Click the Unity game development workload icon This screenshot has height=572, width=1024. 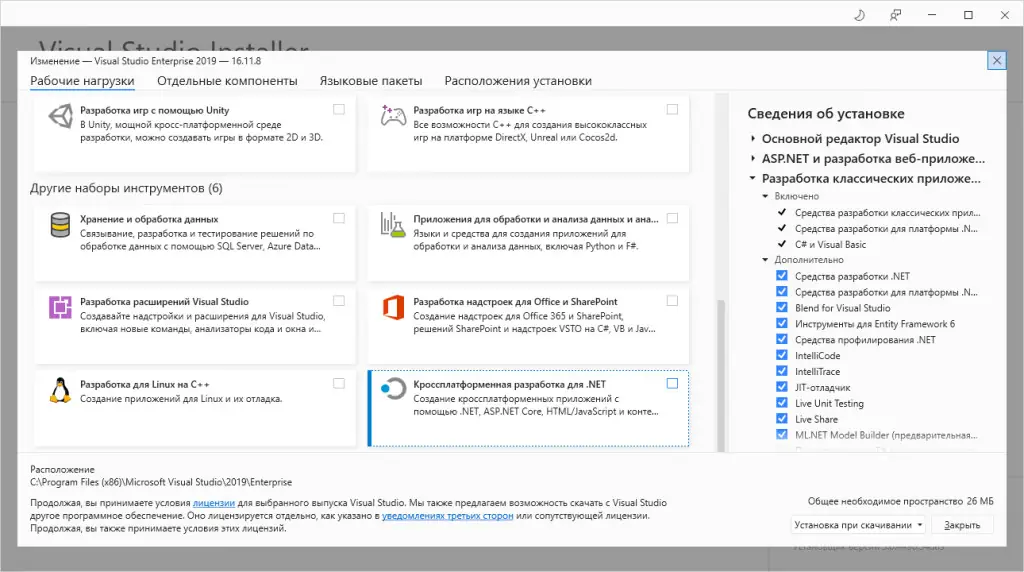click(x=60, y=117)
